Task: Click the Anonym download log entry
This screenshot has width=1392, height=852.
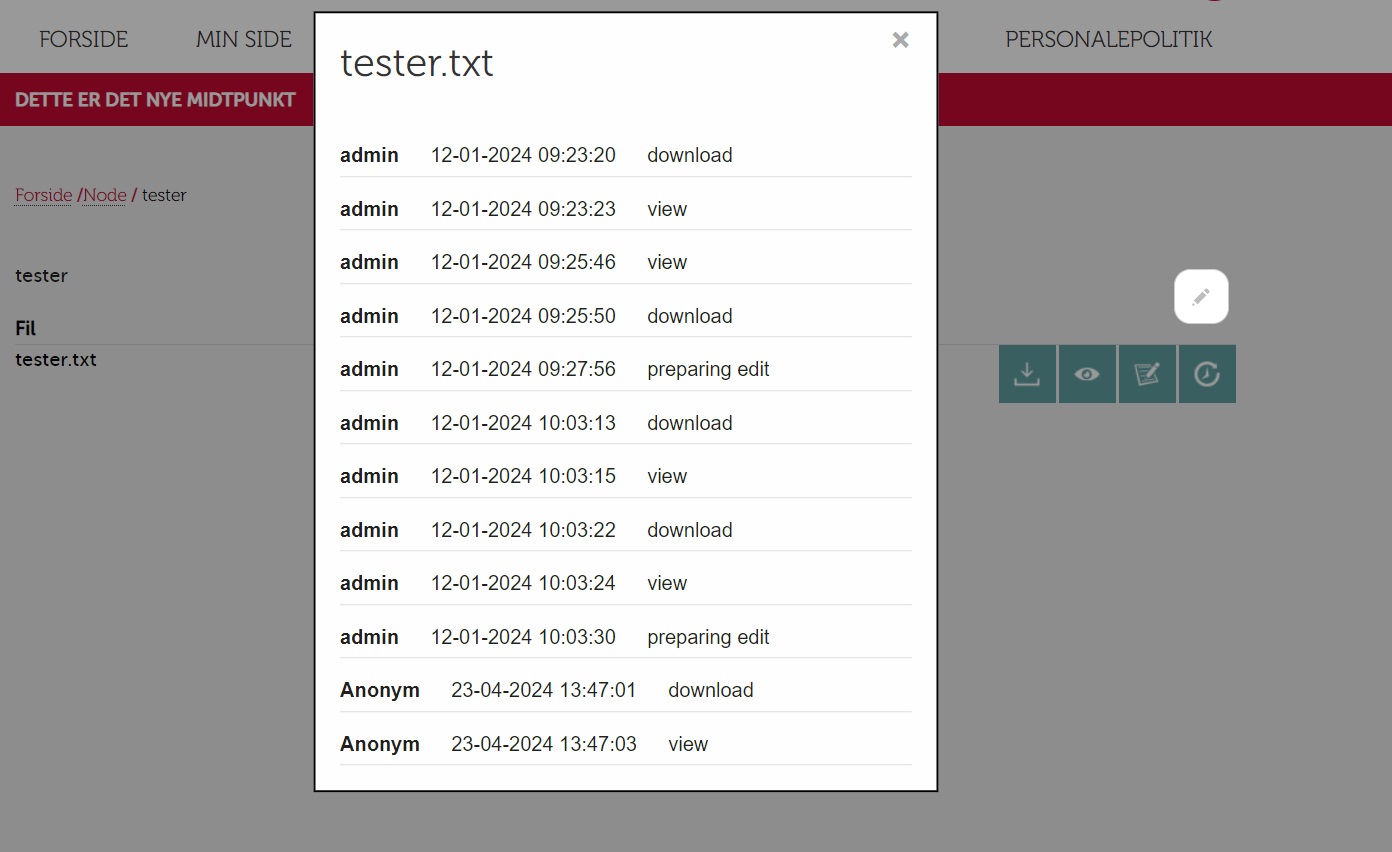Action: [x=625, y=690]
